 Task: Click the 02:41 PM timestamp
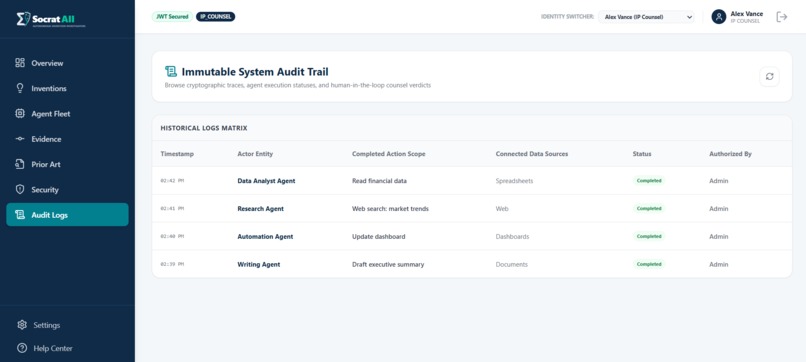[172, 208]
